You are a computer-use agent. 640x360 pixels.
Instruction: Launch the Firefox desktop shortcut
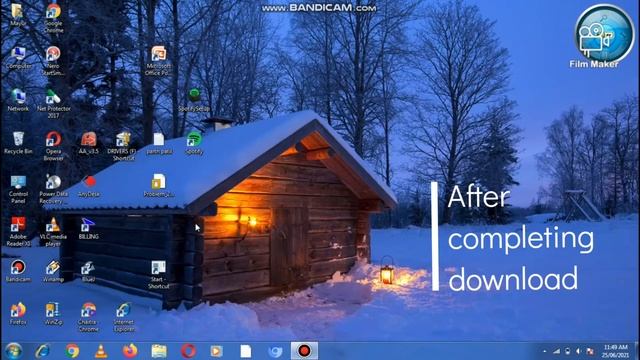coord(18,314)
